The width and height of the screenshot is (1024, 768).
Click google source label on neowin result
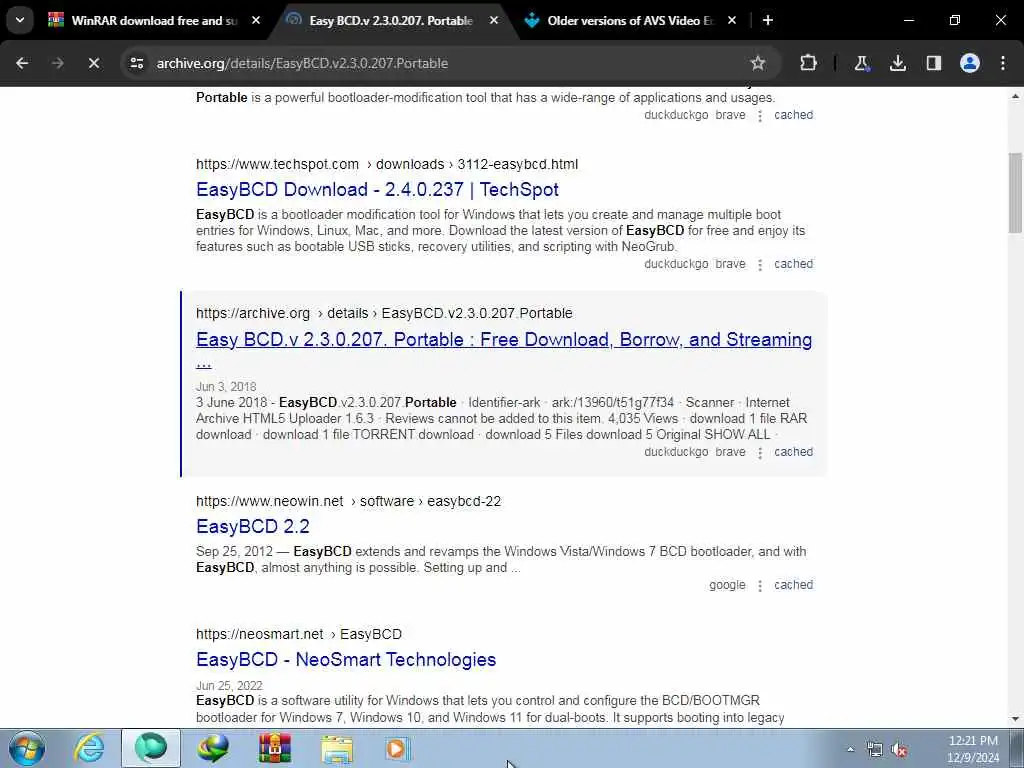tap(727, 585)
